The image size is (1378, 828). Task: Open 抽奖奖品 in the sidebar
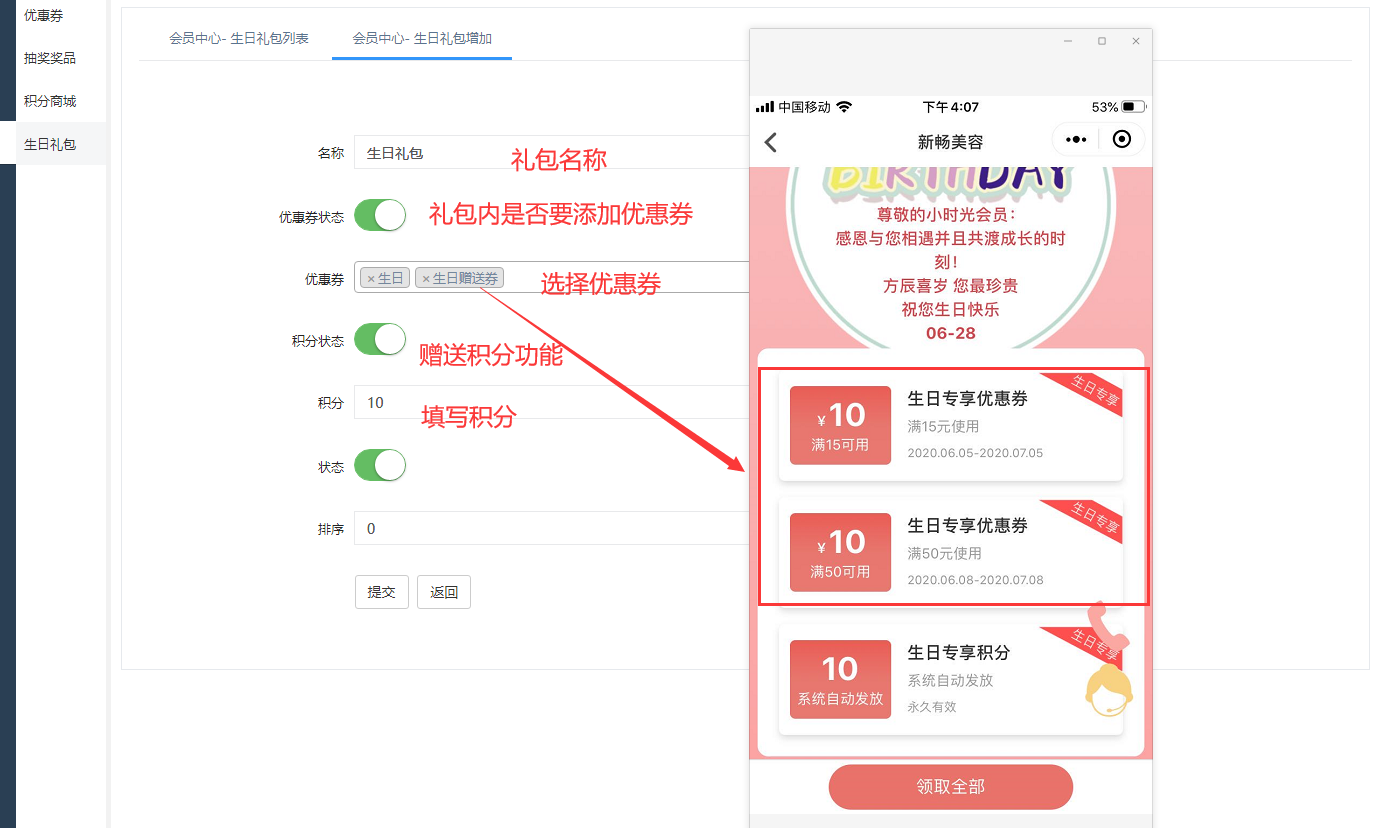pos(50,58)
